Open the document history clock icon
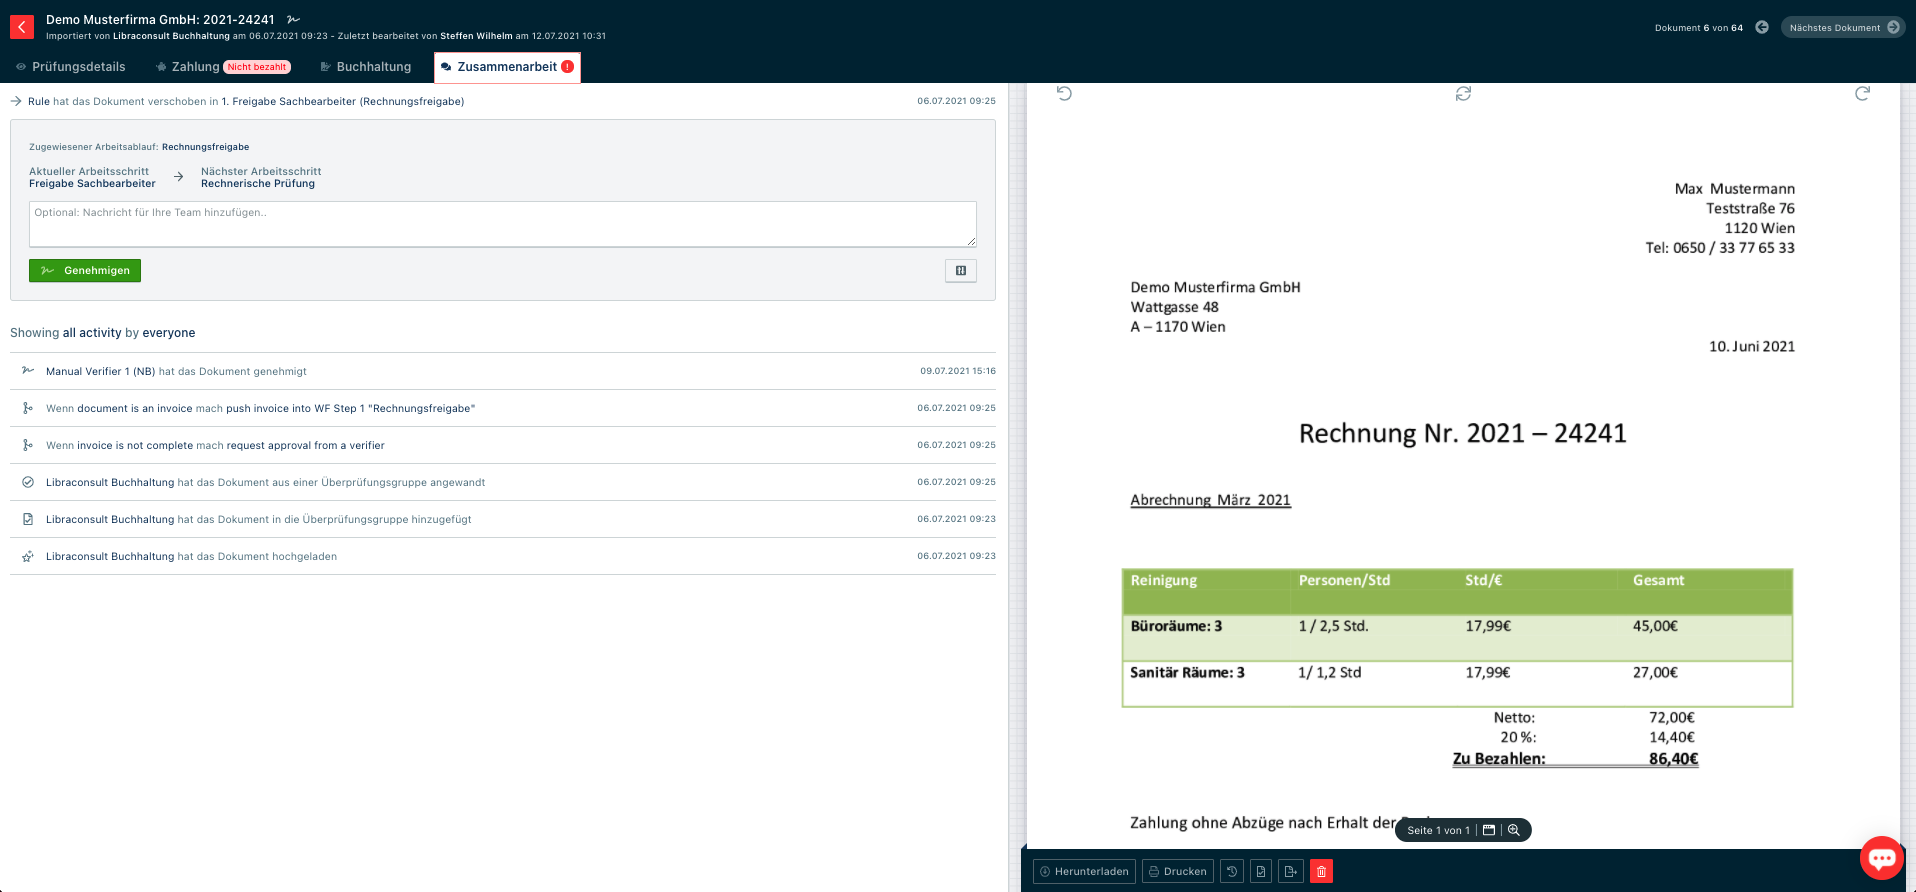 pyautogui.click(x=1232, y=871)
